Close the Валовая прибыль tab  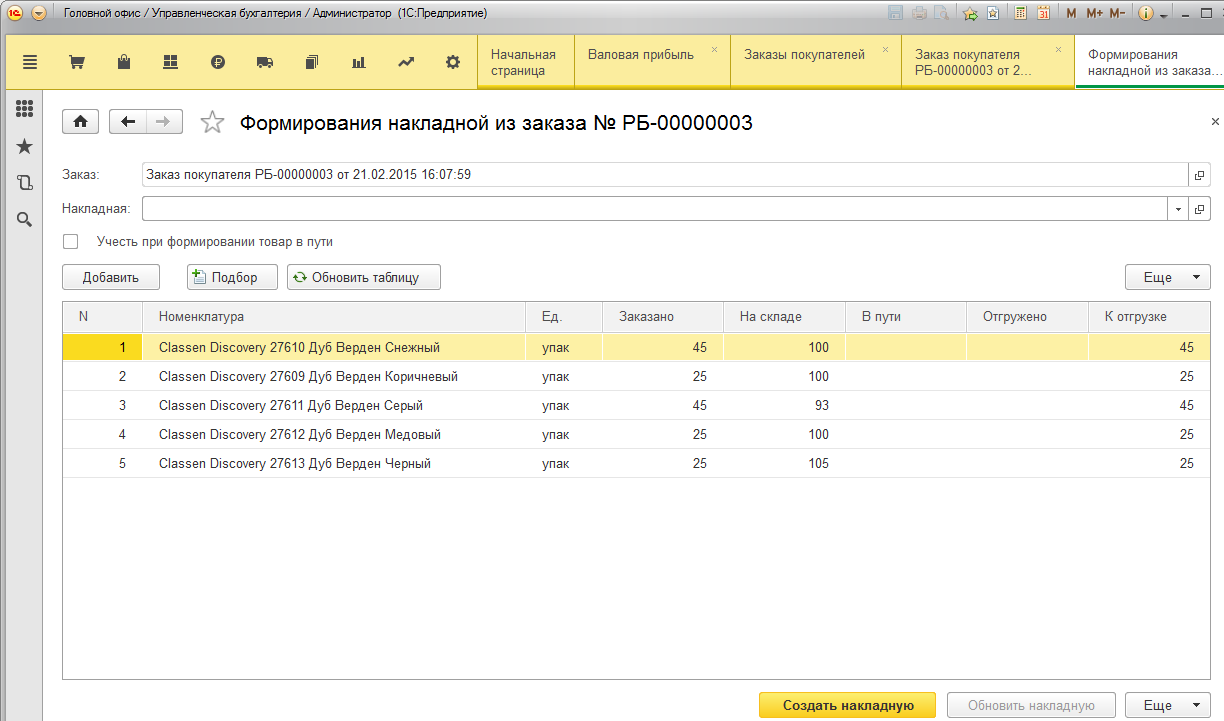[x=714, y=49]
